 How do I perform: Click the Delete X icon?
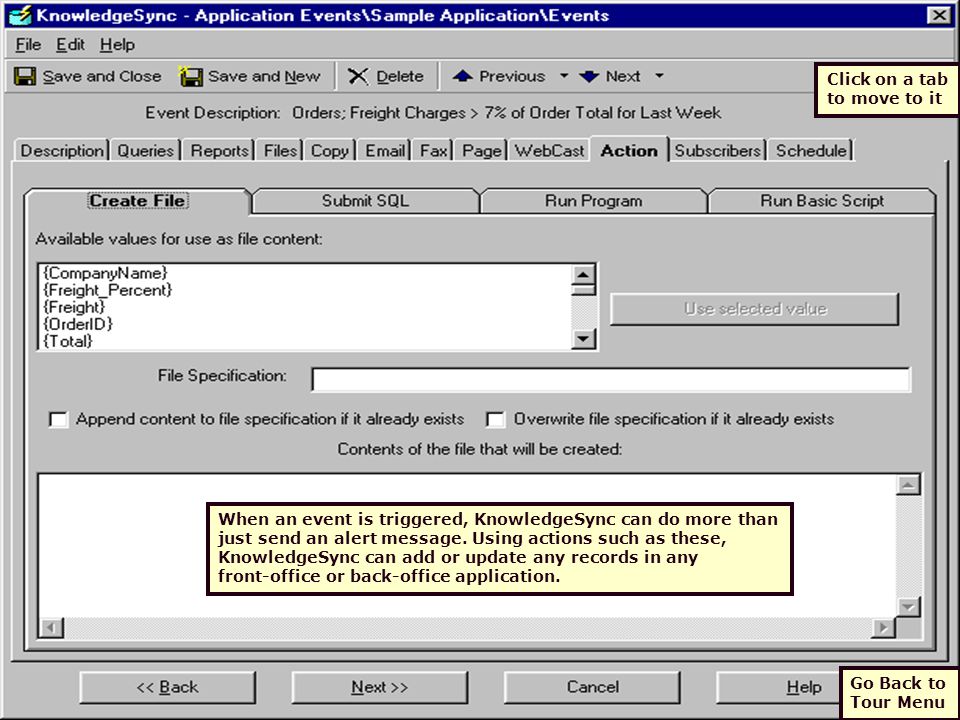[358, 77]
